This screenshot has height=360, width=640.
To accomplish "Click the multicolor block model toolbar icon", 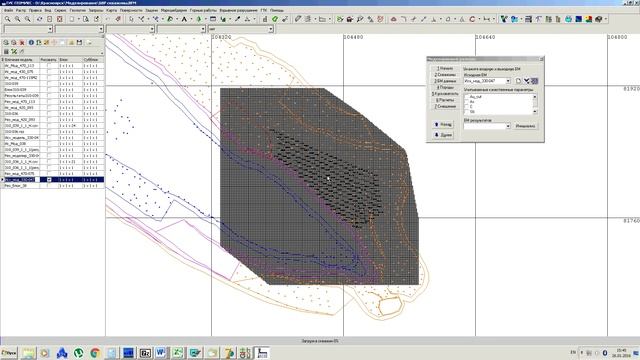I will pos(589,19).
